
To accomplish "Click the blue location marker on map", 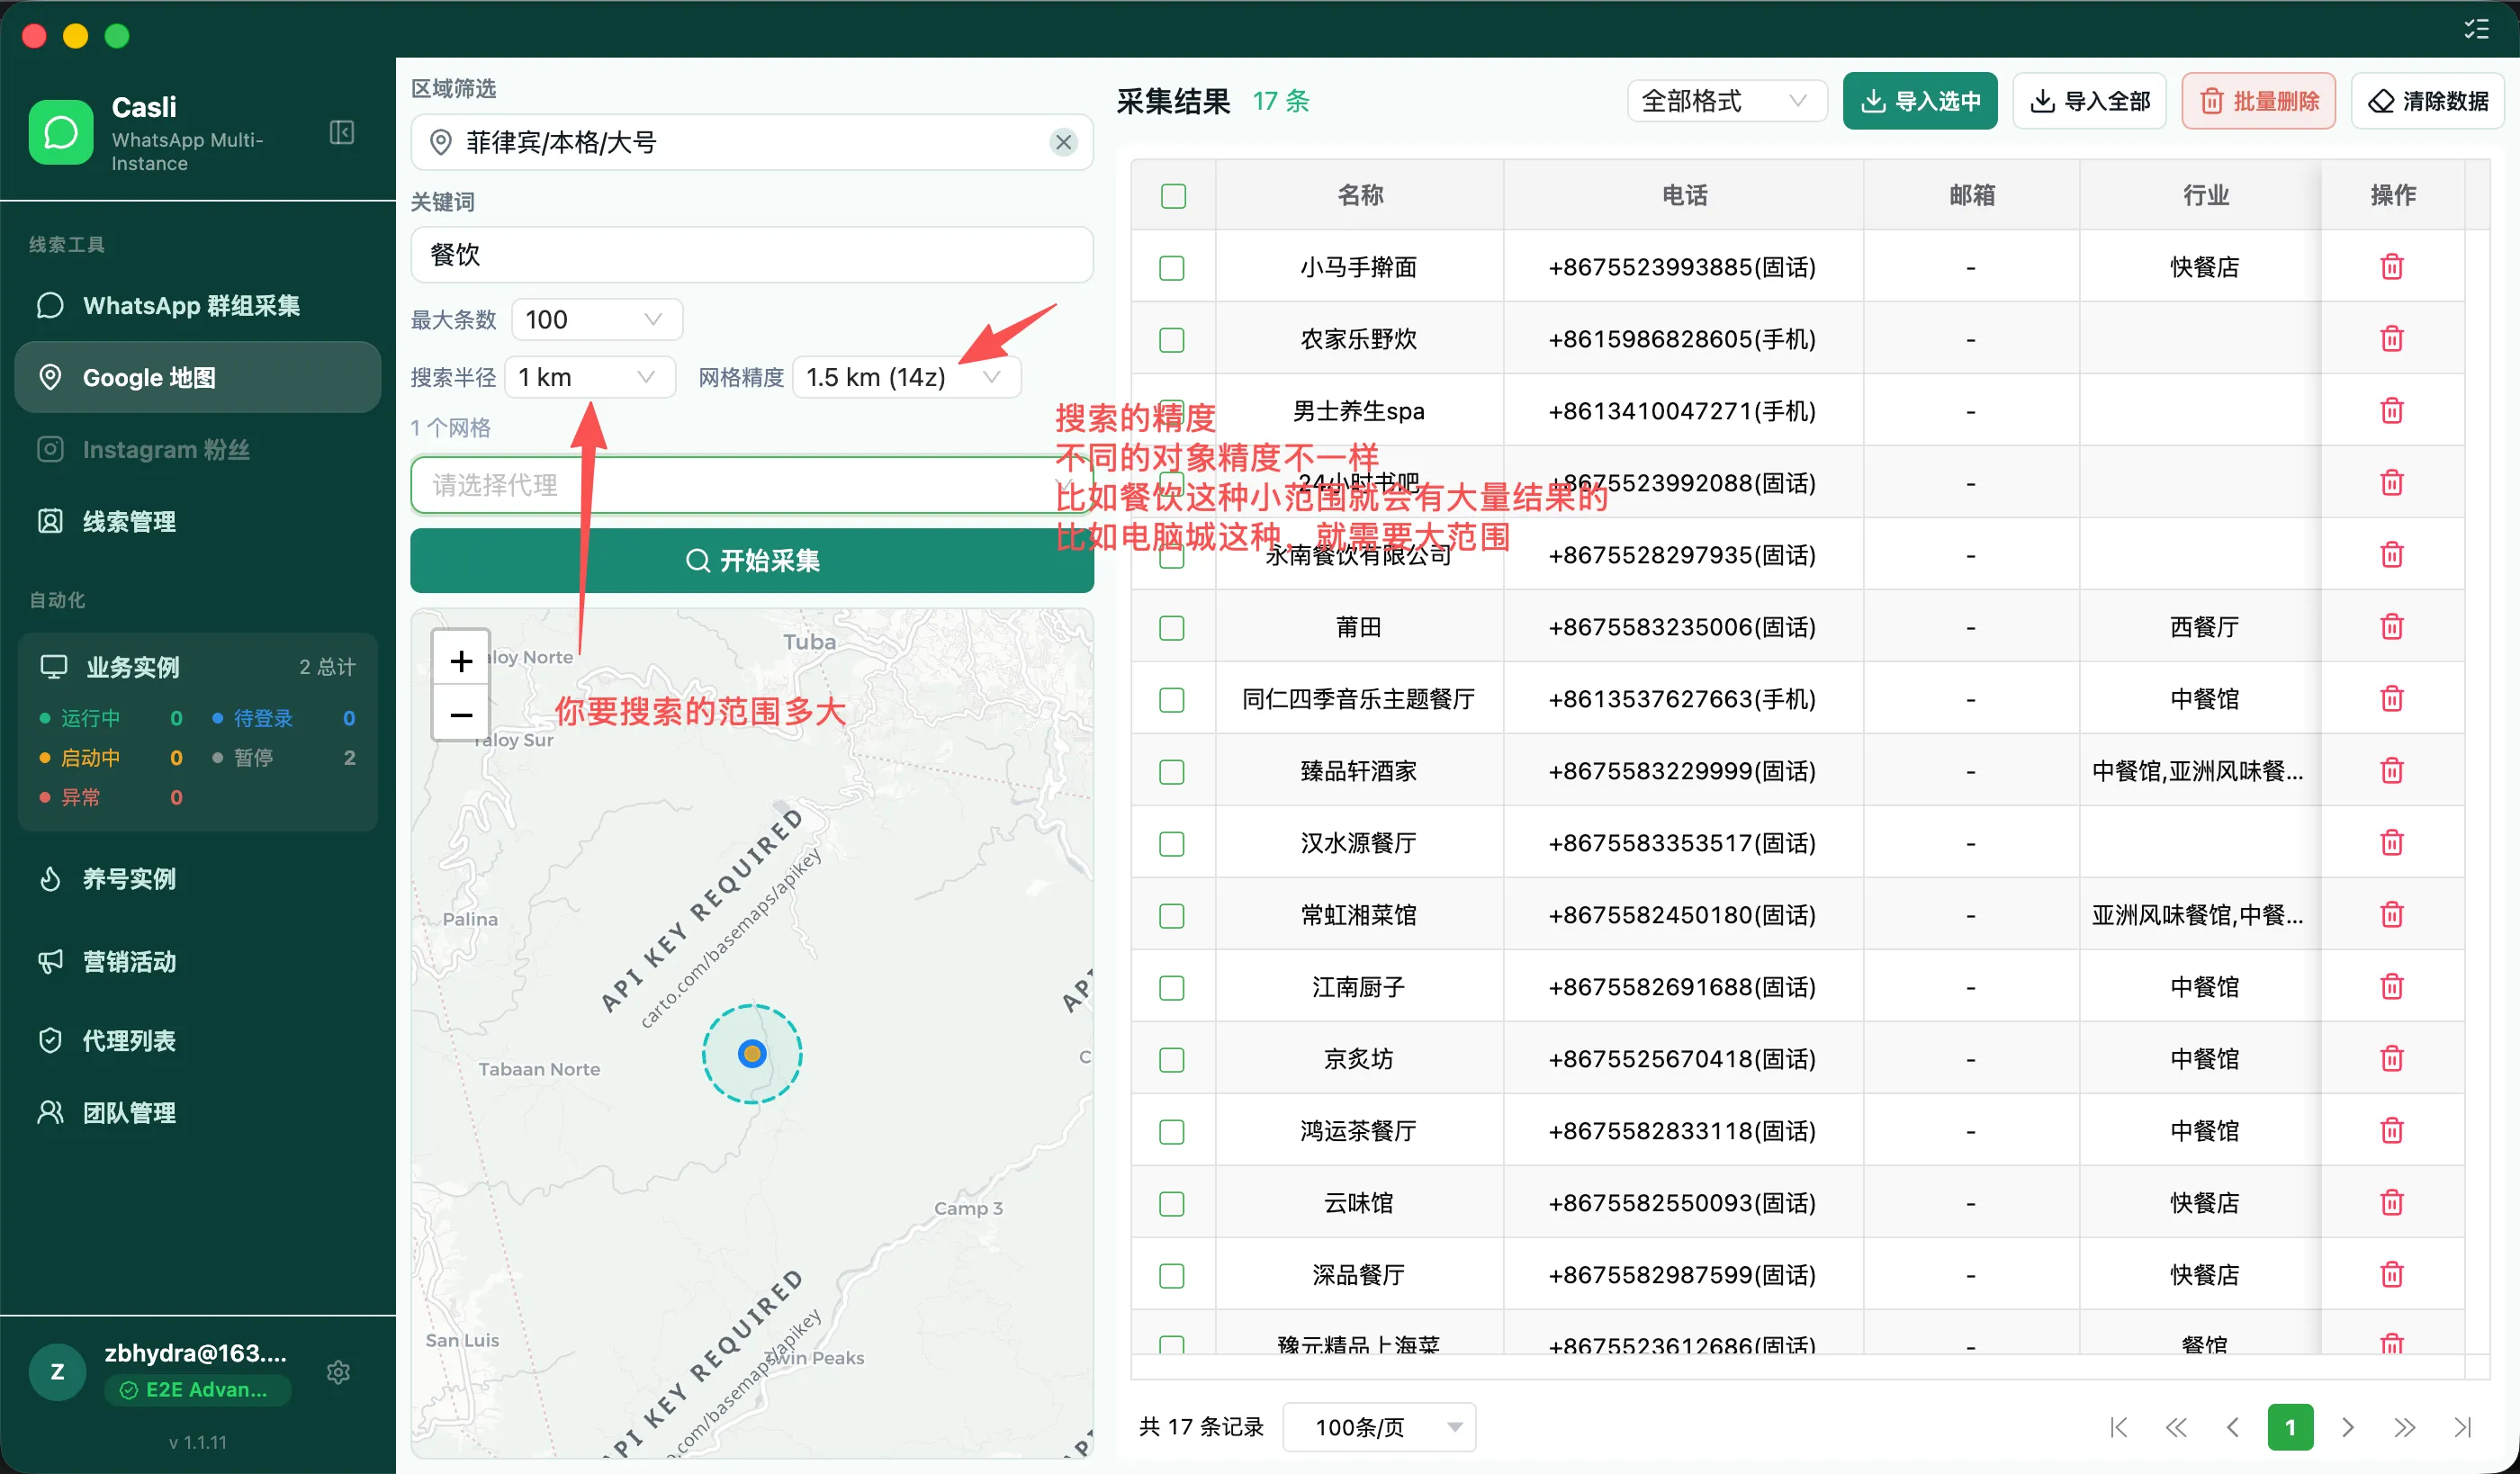I will (751, 1053).
